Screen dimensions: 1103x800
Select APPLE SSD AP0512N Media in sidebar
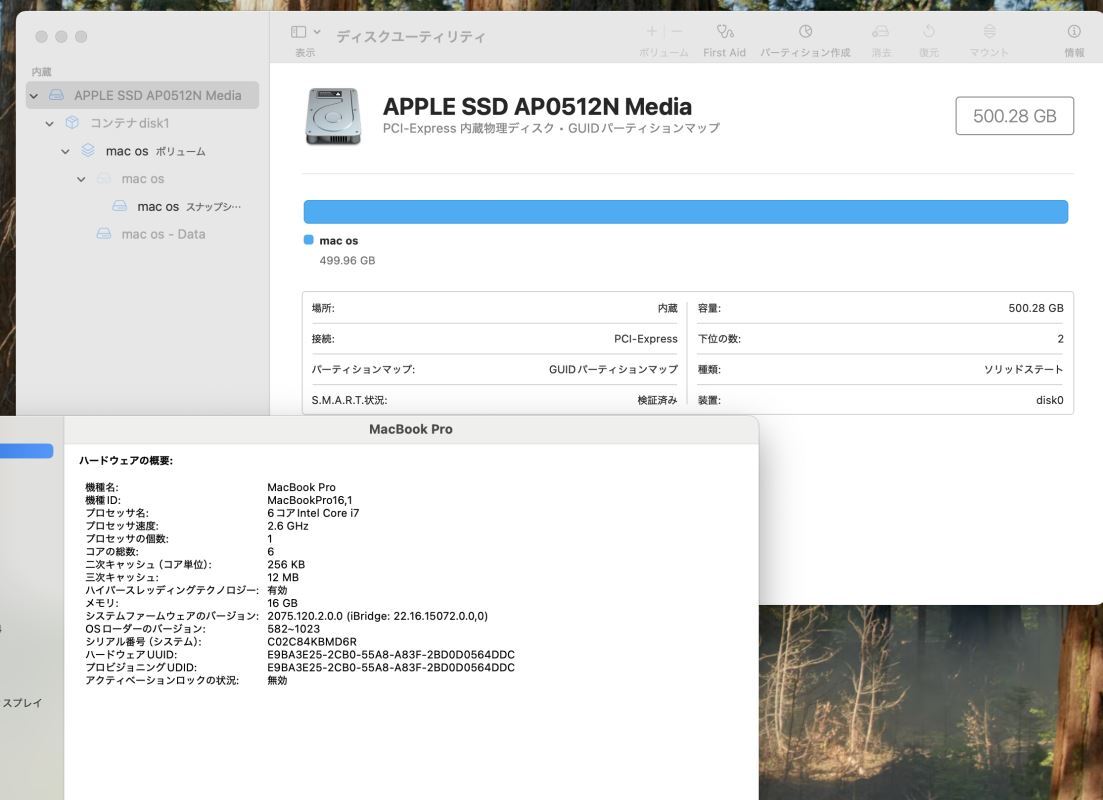143,95
